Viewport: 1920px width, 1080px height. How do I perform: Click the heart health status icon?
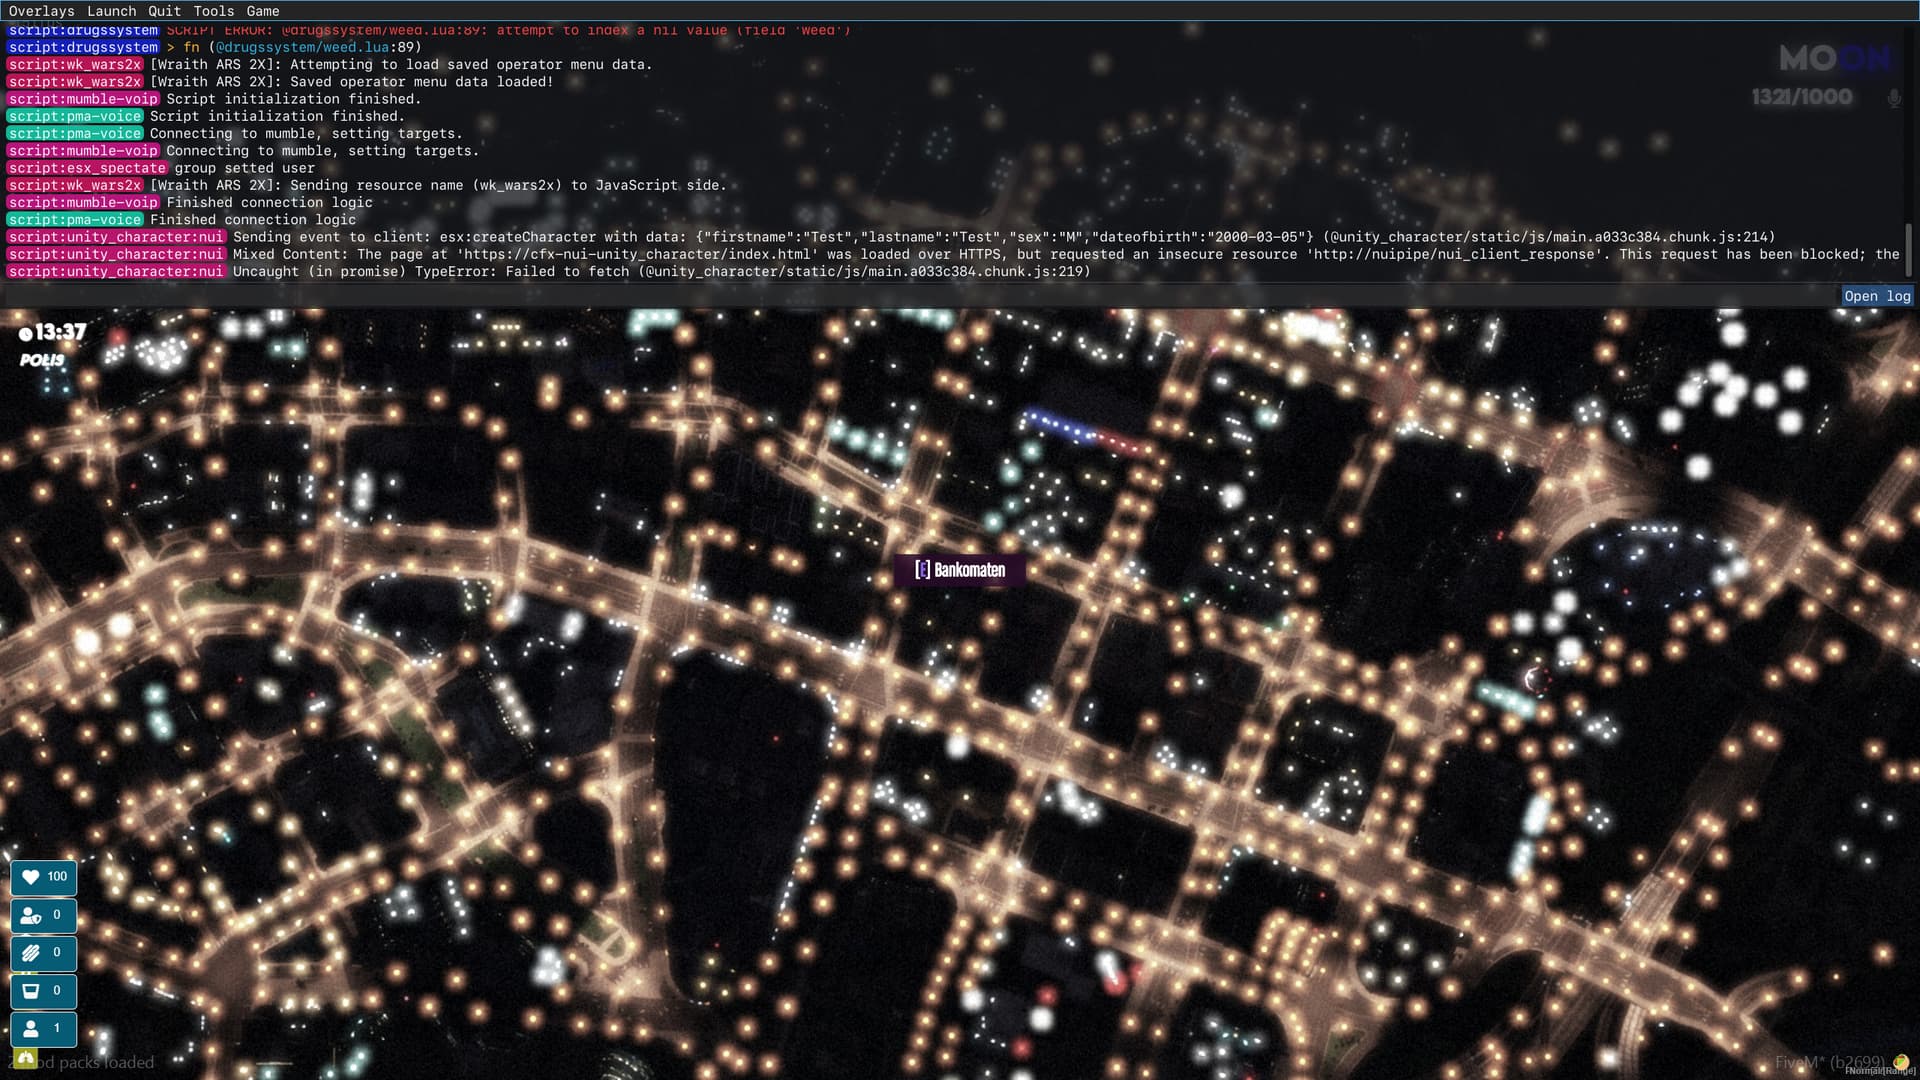pyautogui.click(x=31, y=877)
